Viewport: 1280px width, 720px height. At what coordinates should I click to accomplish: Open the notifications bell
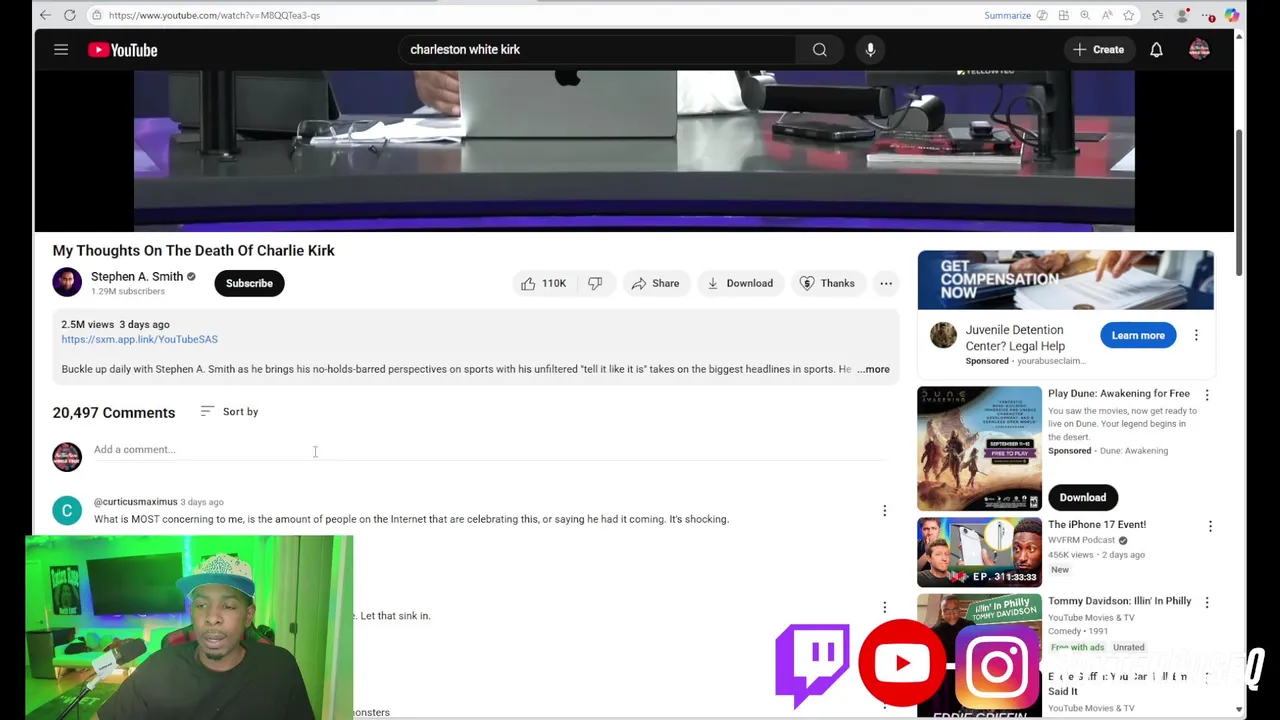(1156, 49)
